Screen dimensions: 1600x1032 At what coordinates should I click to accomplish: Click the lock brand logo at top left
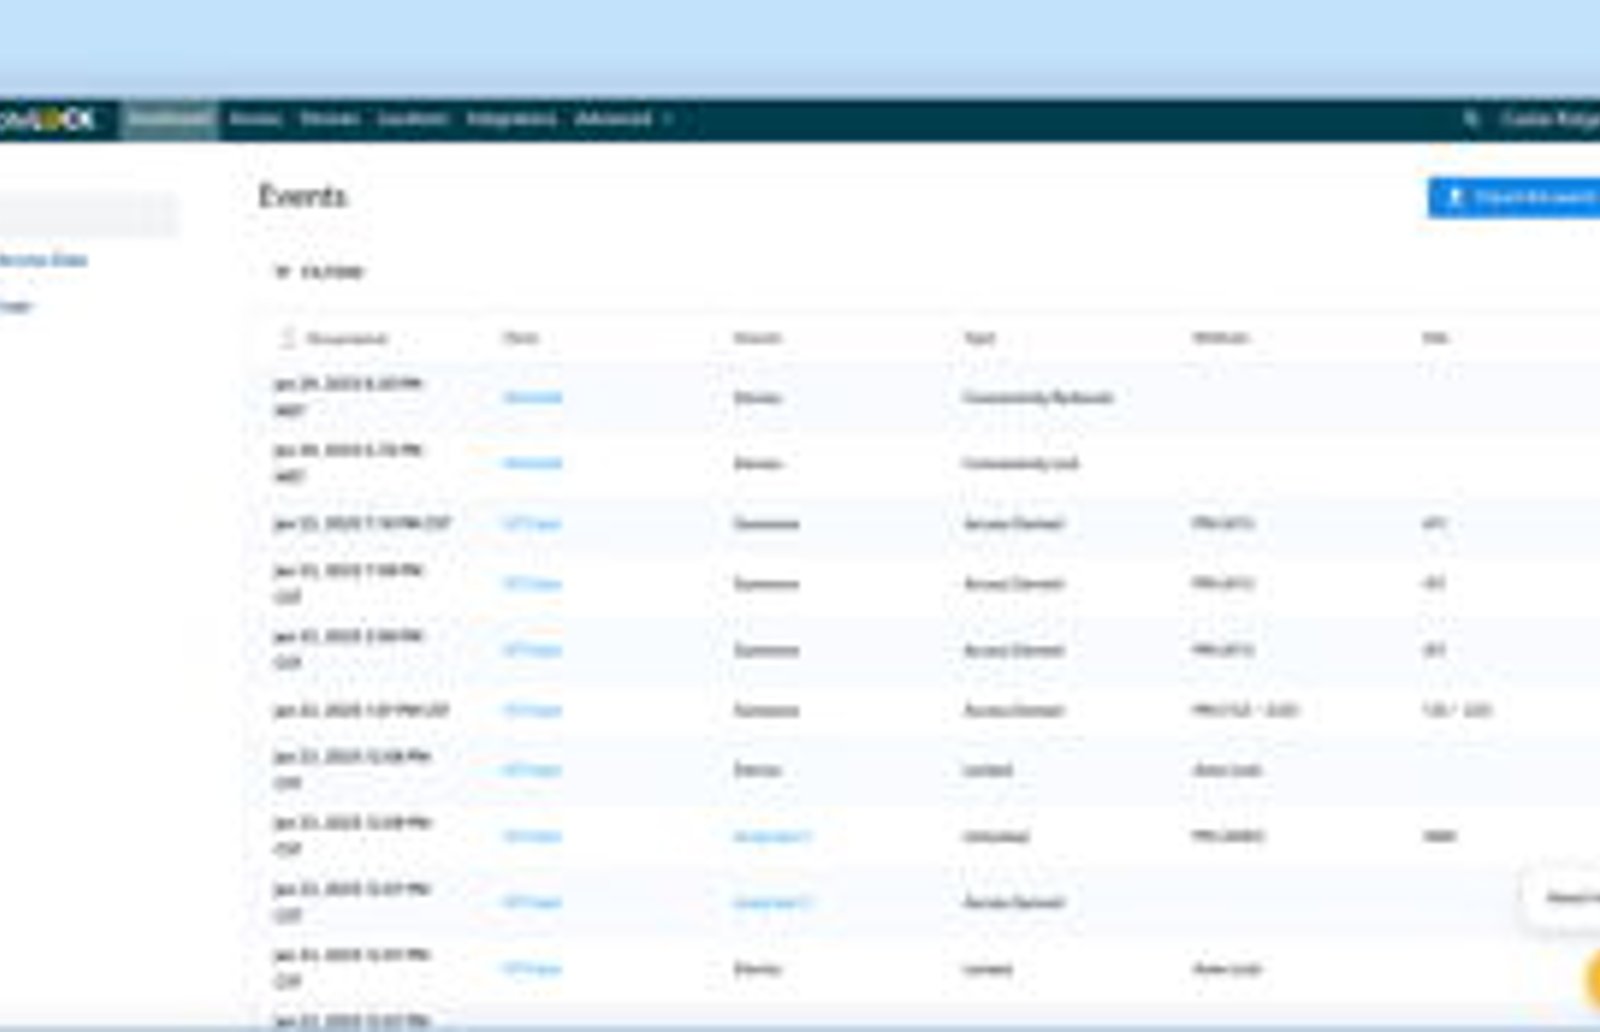click(x=48, y=119)
